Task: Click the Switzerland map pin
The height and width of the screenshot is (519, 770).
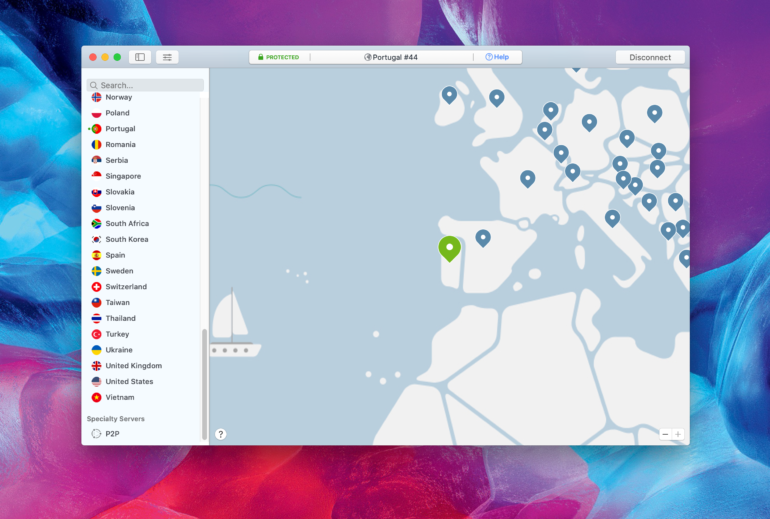Action: click(572, 172)
